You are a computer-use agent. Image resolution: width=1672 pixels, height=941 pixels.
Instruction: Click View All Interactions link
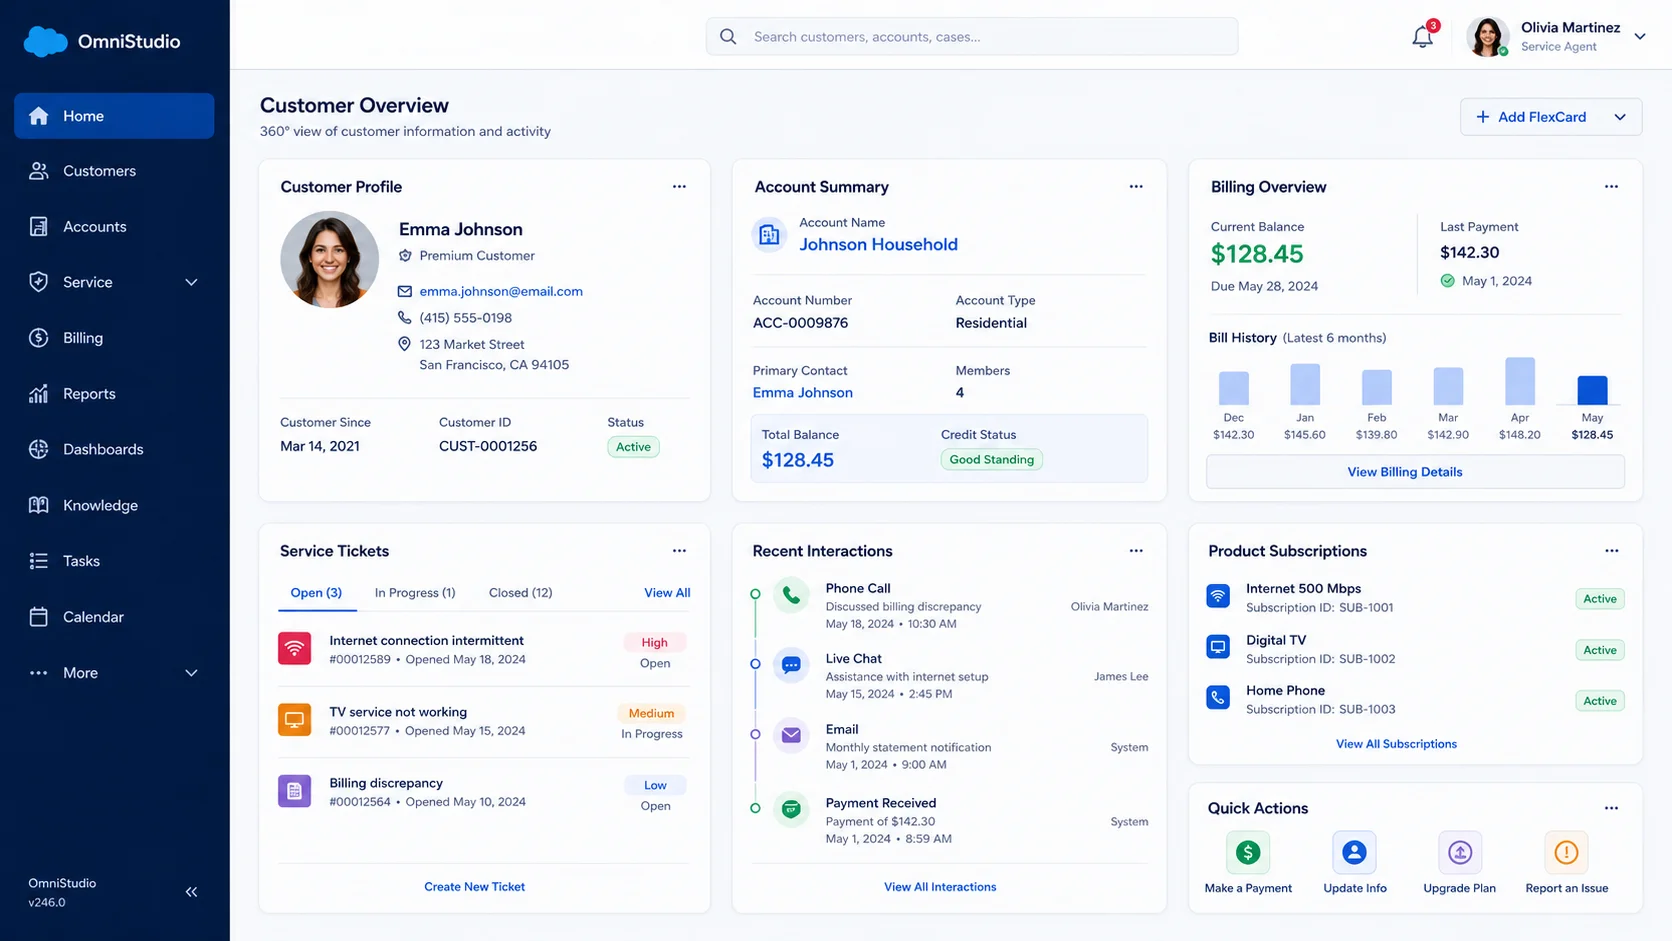pyautogui.click(x=940, y=887)
